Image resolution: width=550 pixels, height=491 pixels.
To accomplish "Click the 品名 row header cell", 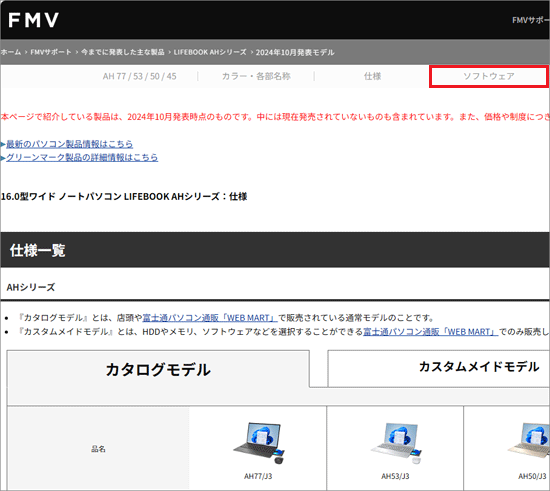I will coord(98,449).
